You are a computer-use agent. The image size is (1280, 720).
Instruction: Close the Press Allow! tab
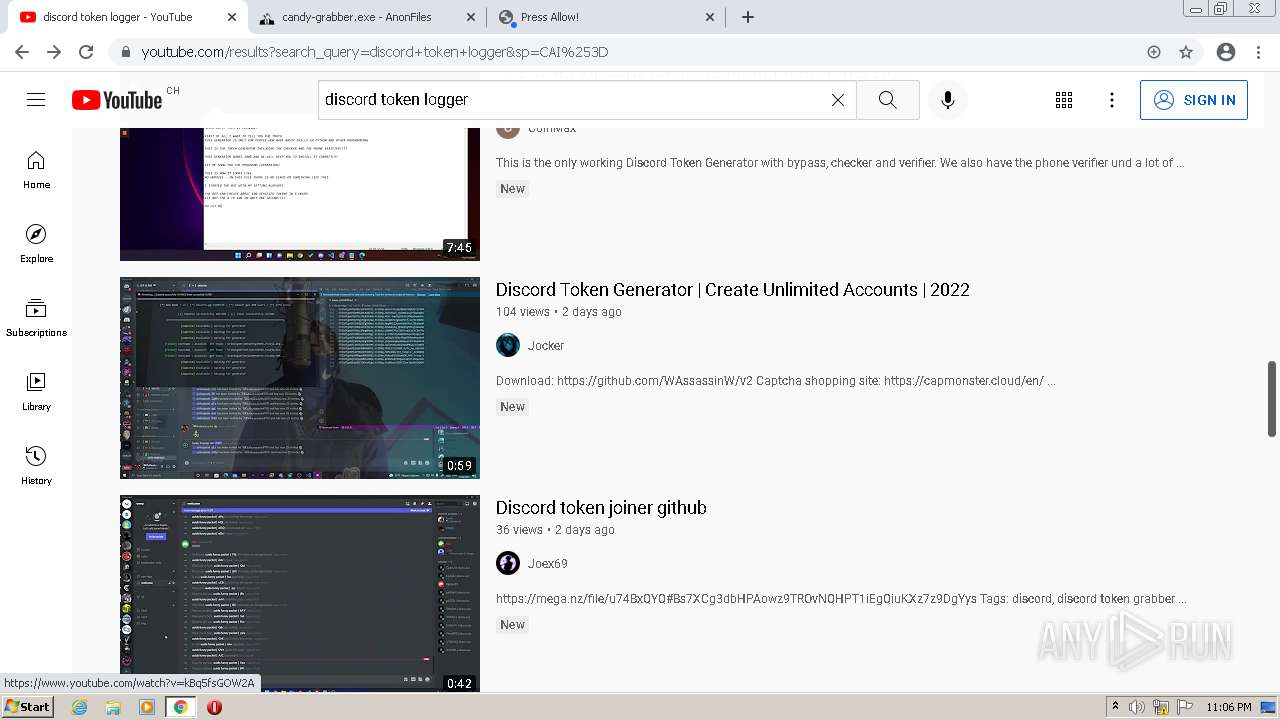(710, 17)
